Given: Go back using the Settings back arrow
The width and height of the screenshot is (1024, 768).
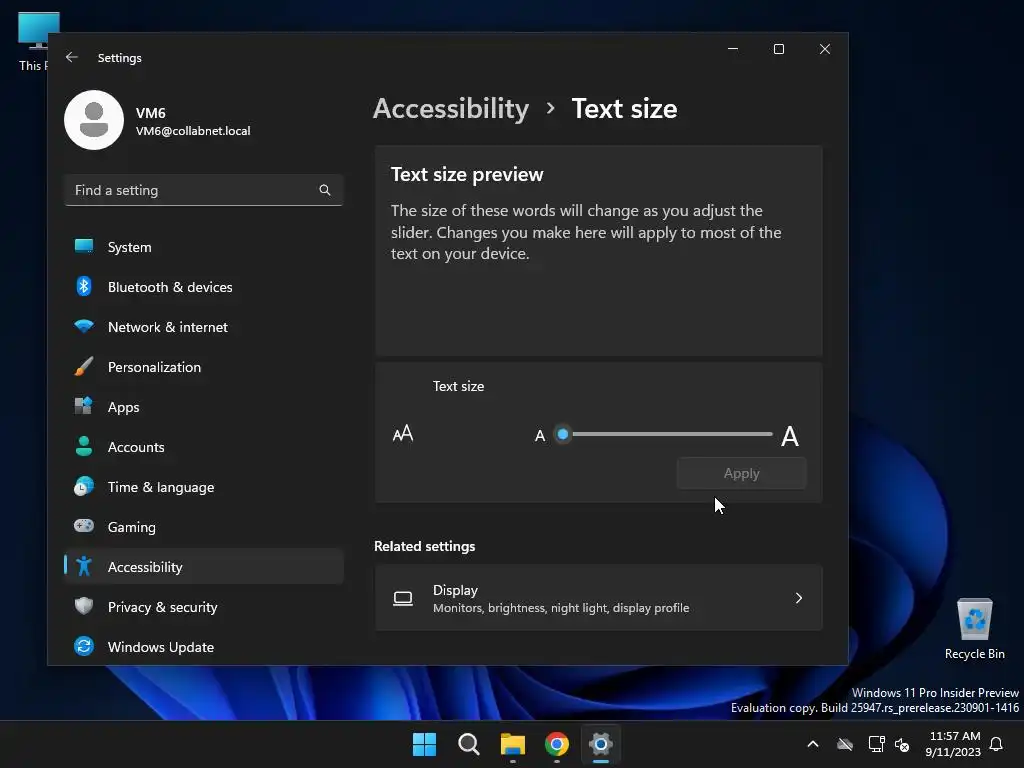Looking at the screenshot, I should 72,57.
